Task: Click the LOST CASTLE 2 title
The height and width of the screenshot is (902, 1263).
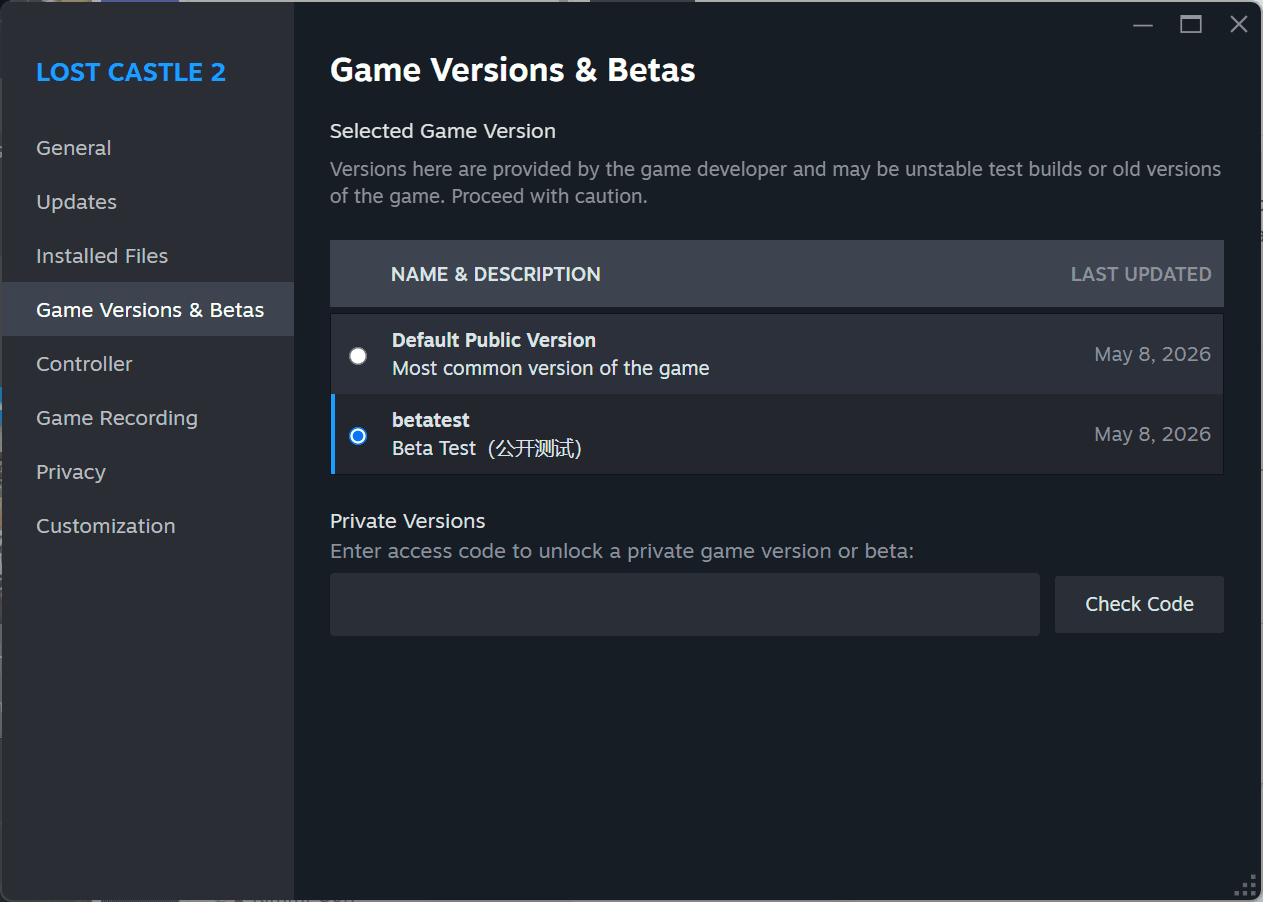Action: tap(131, 72)
